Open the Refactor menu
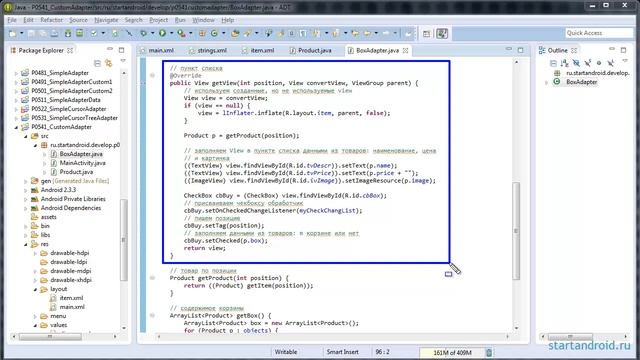Screen dimensions: 640x360 51,20
